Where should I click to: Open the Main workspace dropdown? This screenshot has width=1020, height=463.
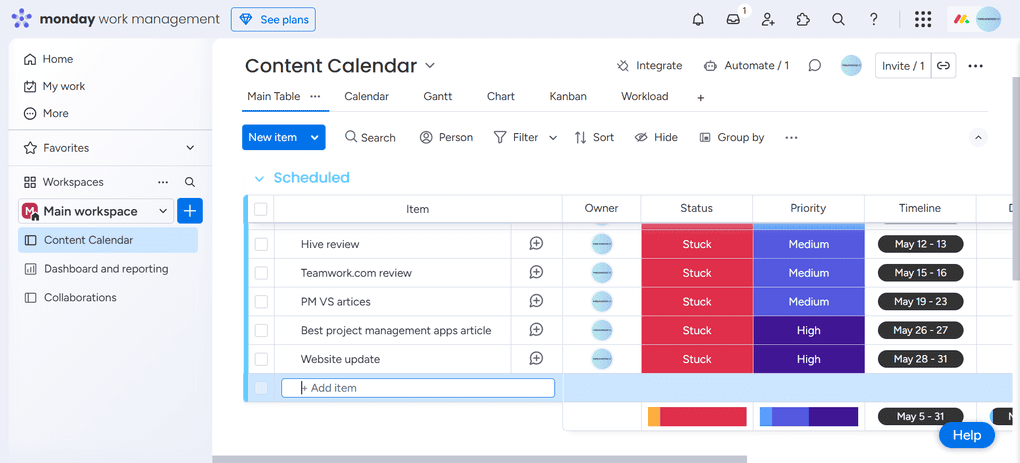click(x=163, y=211)
